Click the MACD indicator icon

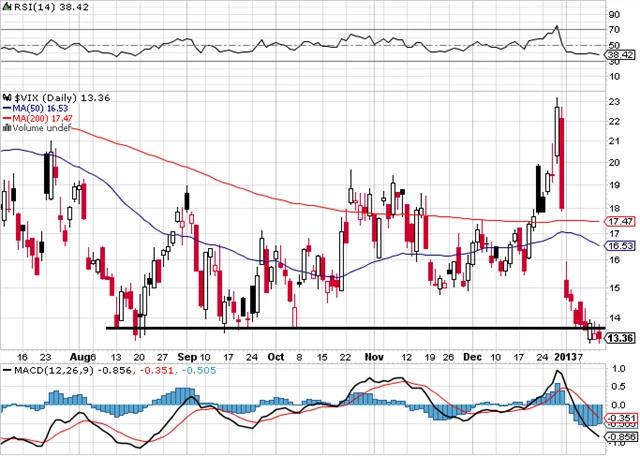pyautogui.click(x=6, y=370)
